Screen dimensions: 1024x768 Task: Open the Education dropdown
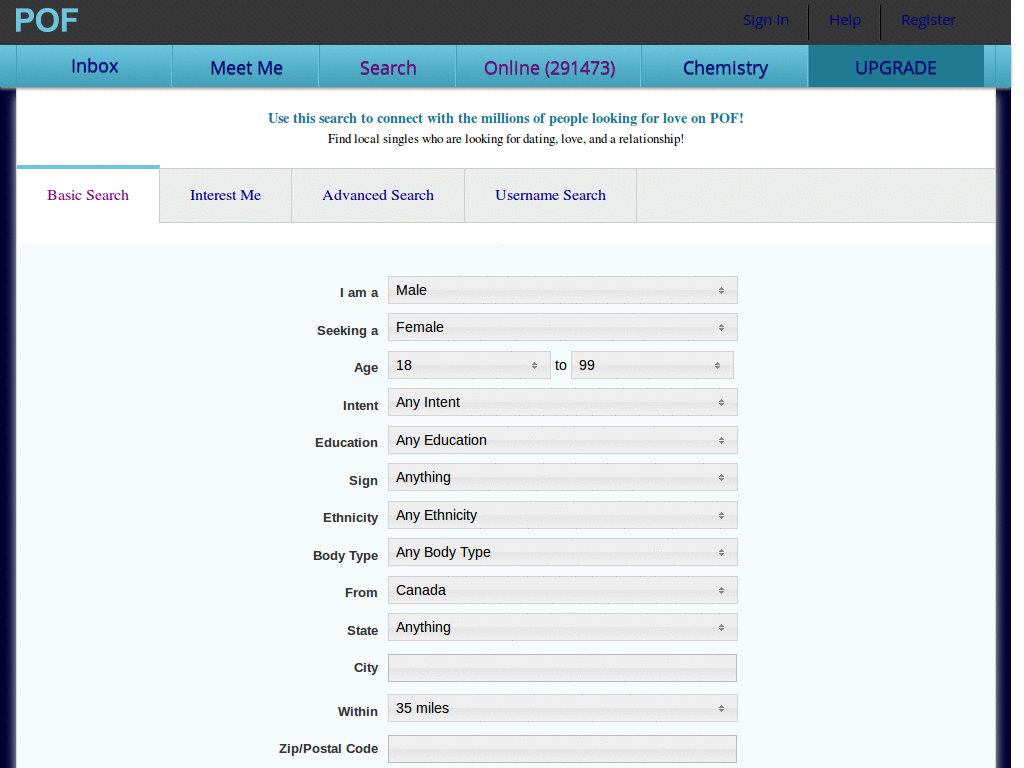(x=562, y=439)
